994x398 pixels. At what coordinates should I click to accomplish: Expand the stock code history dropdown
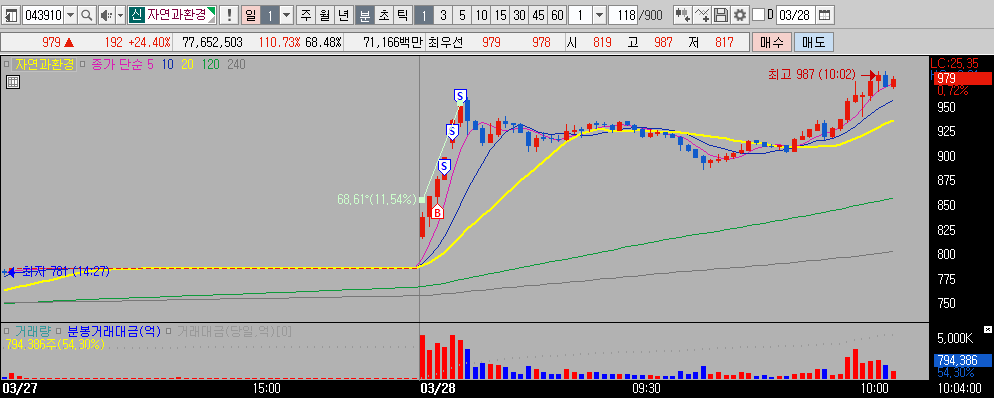tap(70, 15)
